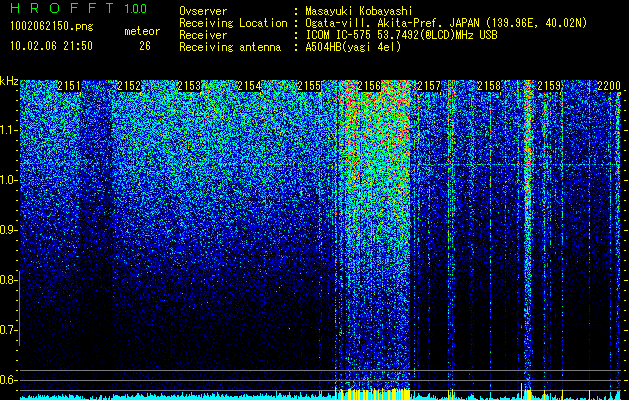The width and height of the screenshot is (629, 400).
Task: Click the 2158 time marker
Action: pos(489,86)
